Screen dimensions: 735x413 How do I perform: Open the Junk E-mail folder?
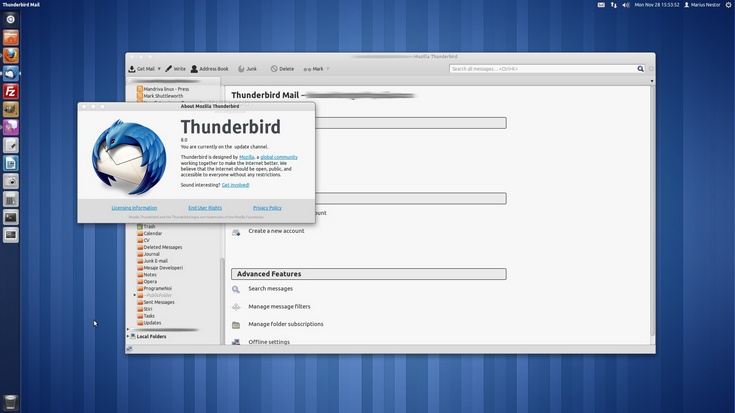[x=152, y=261]
